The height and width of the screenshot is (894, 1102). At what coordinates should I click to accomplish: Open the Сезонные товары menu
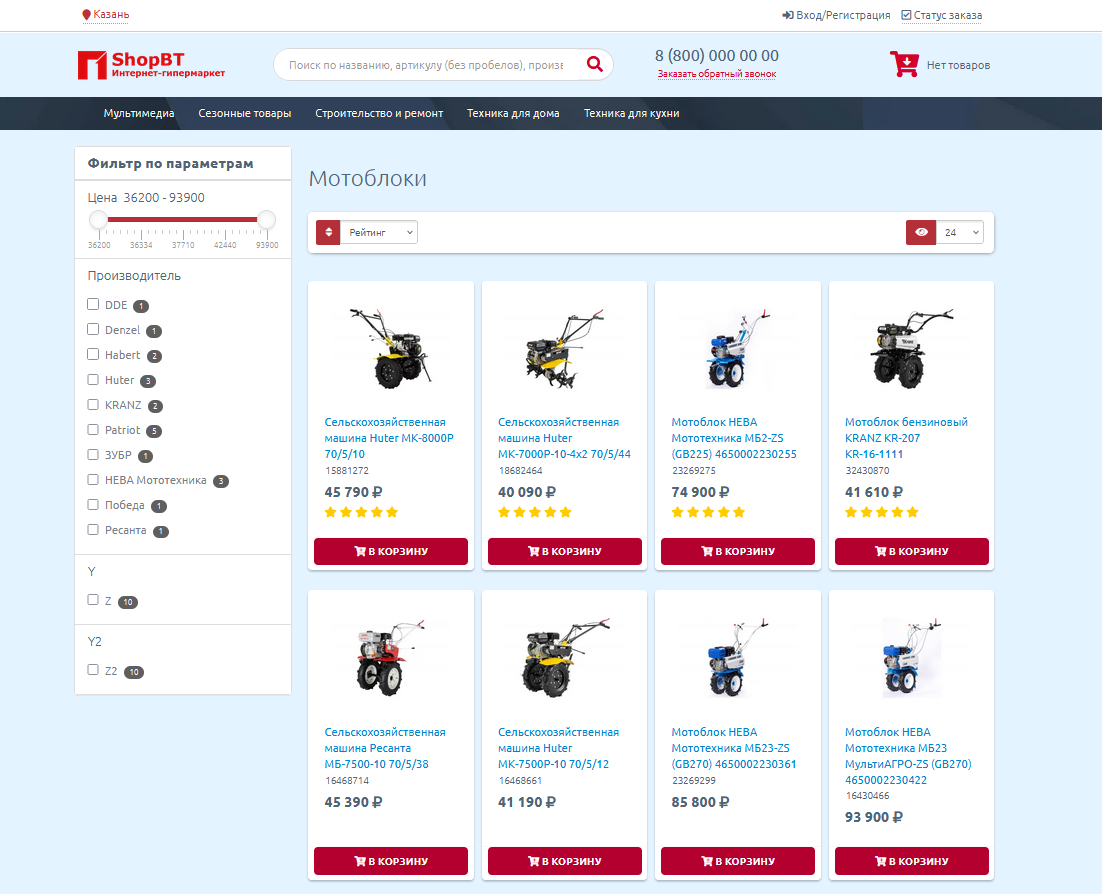pos(245,113)
